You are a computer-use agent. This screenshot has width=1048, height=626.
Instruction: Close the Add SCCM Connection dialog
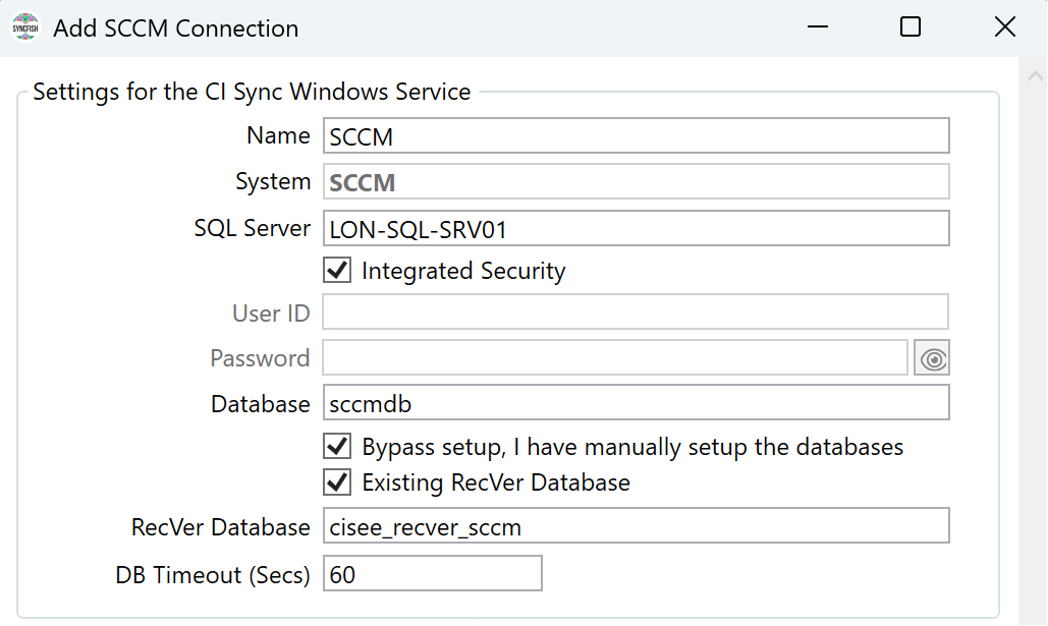coord(1005,27)
